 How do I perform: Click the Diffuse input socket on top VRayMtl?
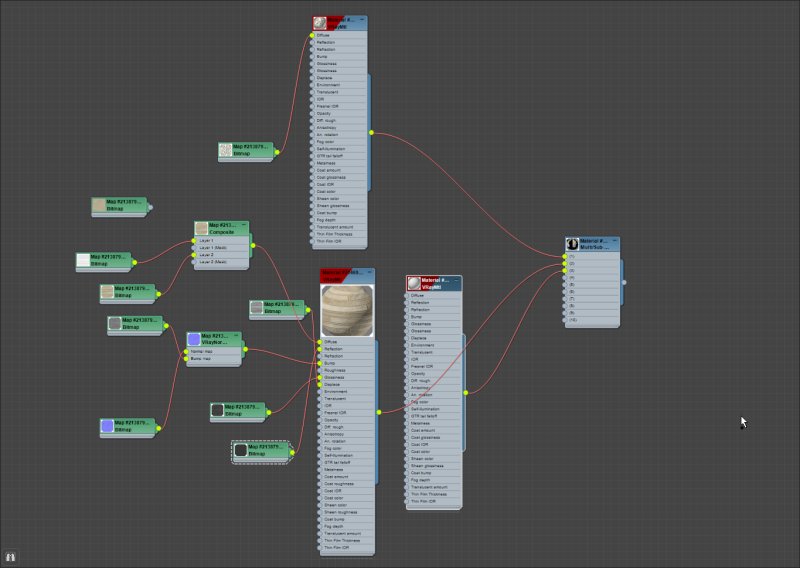click(x=312, y=35)
